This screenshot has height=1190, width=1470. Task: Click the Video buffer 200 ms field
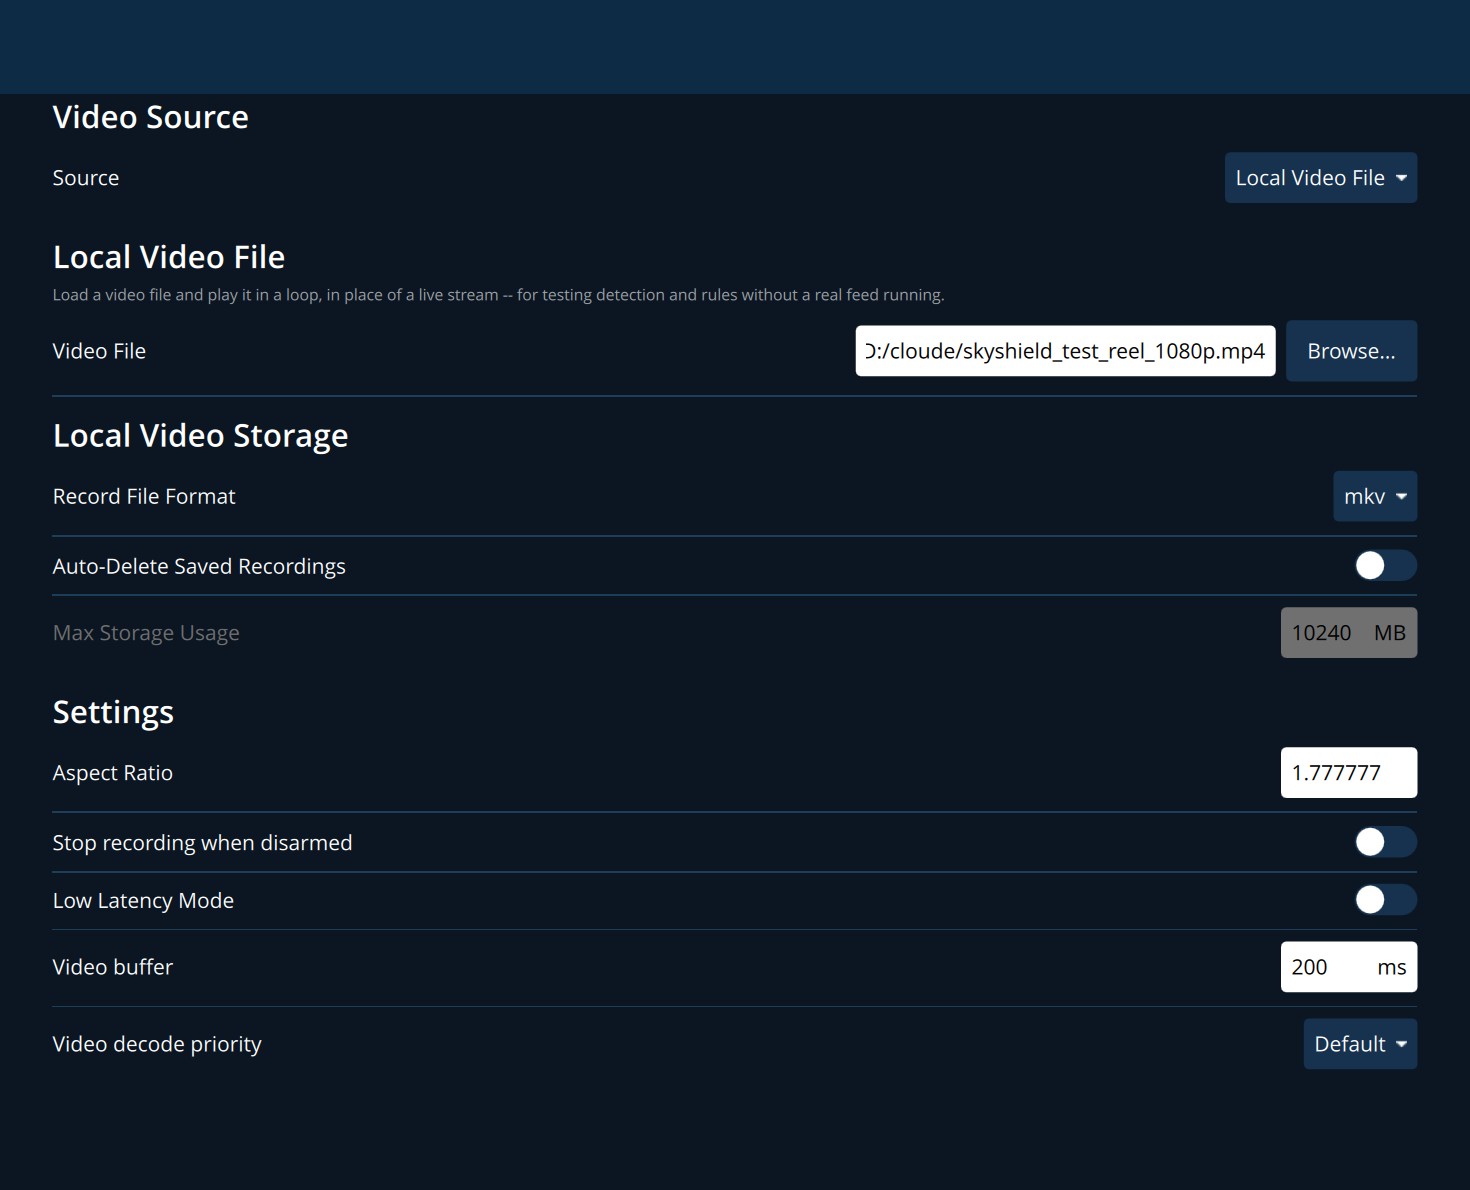[1348, 967]
